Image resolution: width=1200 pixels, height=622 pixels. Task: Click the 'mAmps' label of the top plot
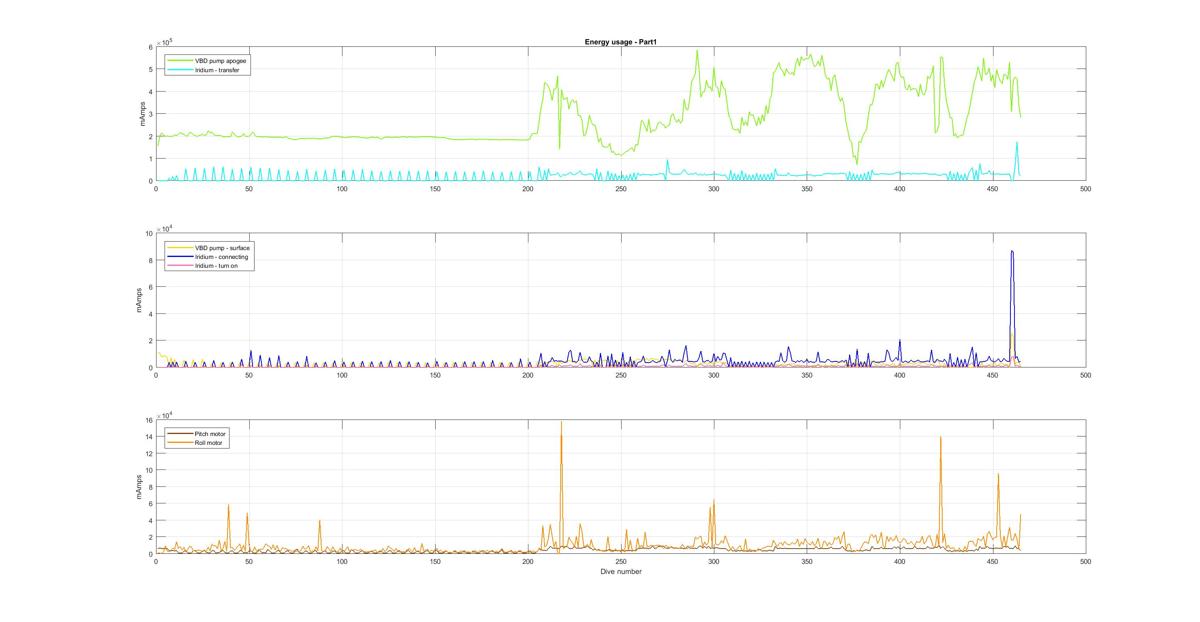[x=141, y=114]
